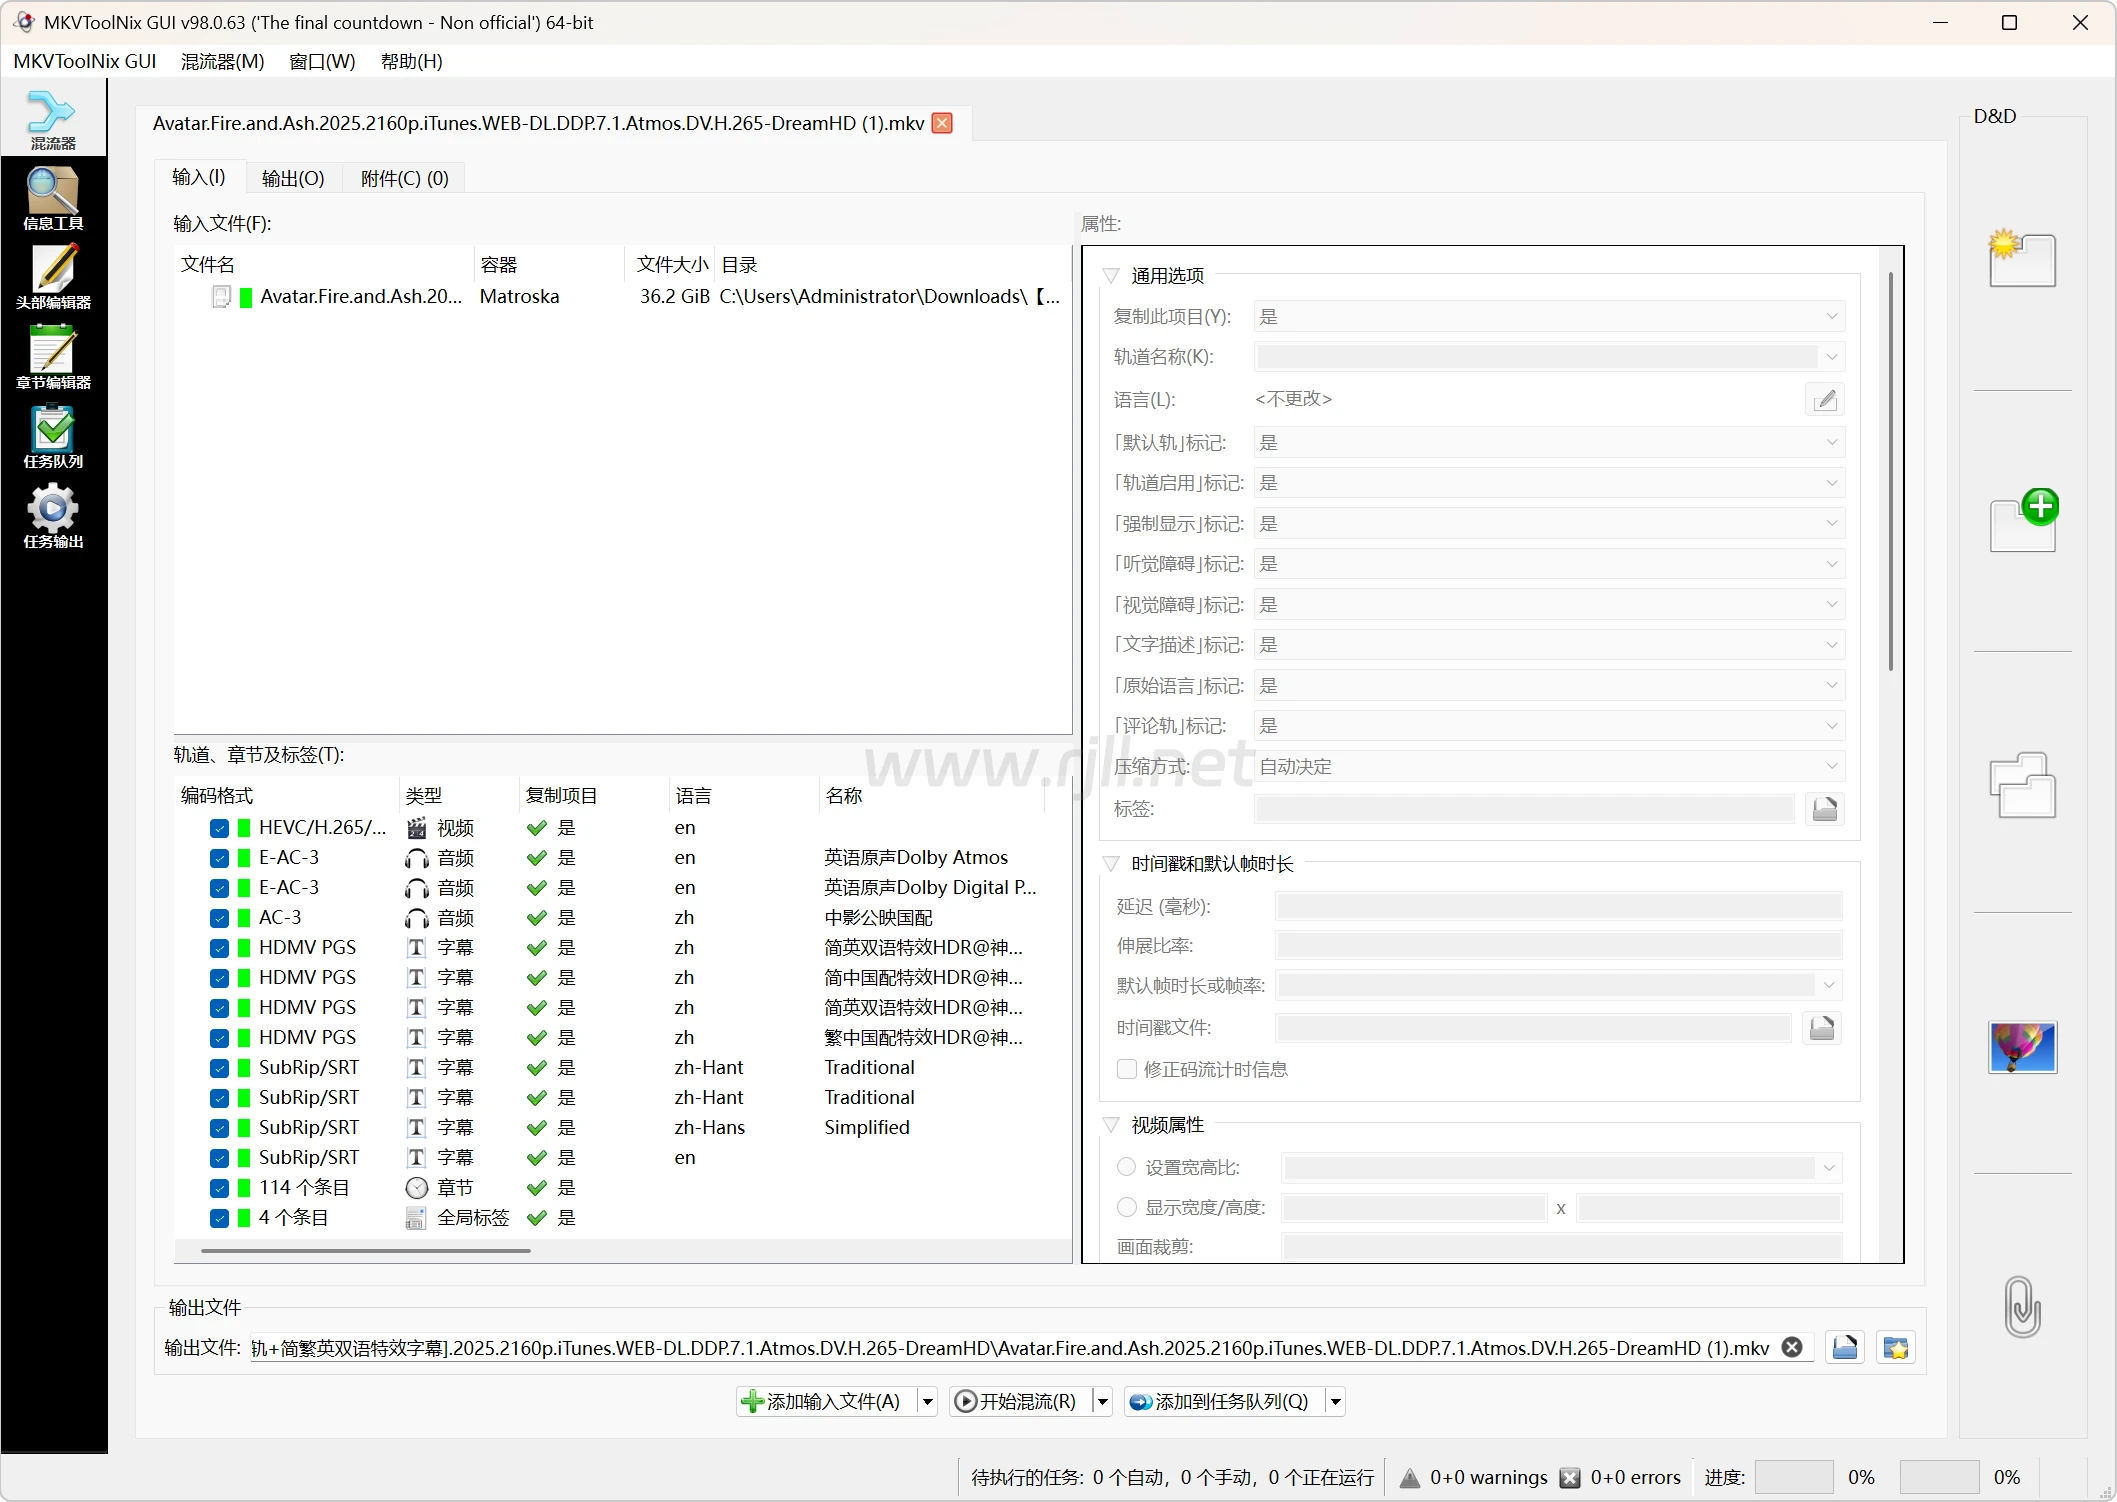
Task: Collapse the 通用选项 section
Action: click(x=1111, y=275)
